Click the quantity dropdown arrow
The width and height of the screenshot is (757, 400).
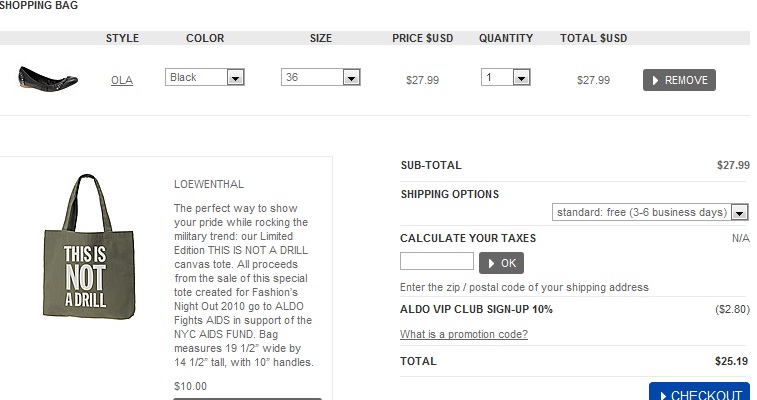(x=521, y=77)
